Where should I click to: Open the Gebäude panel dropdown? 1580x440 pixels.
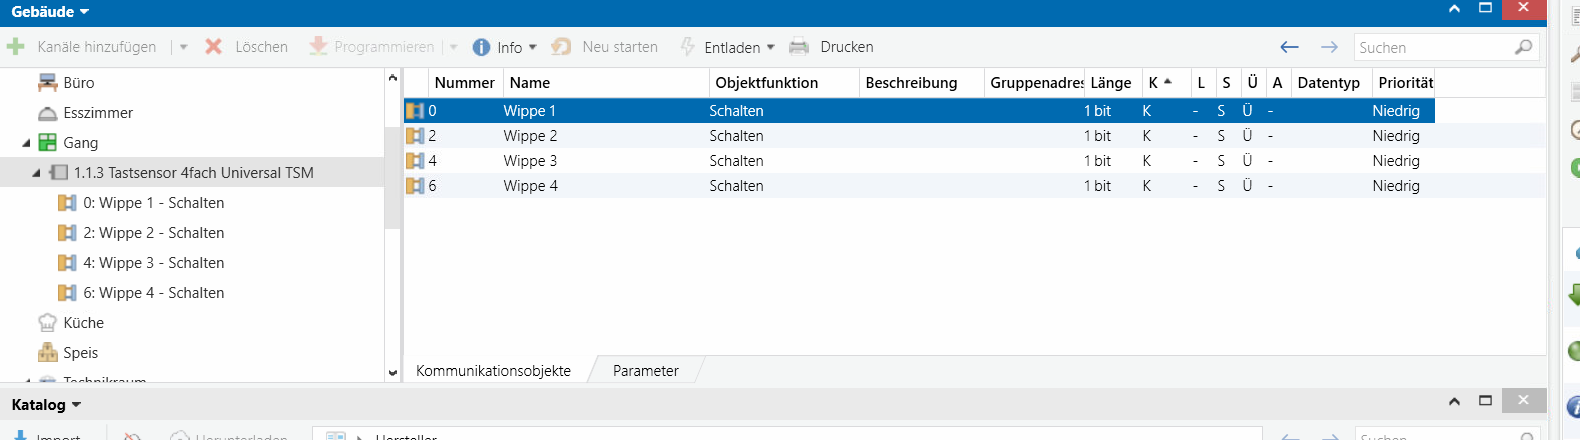click(84, 12)
